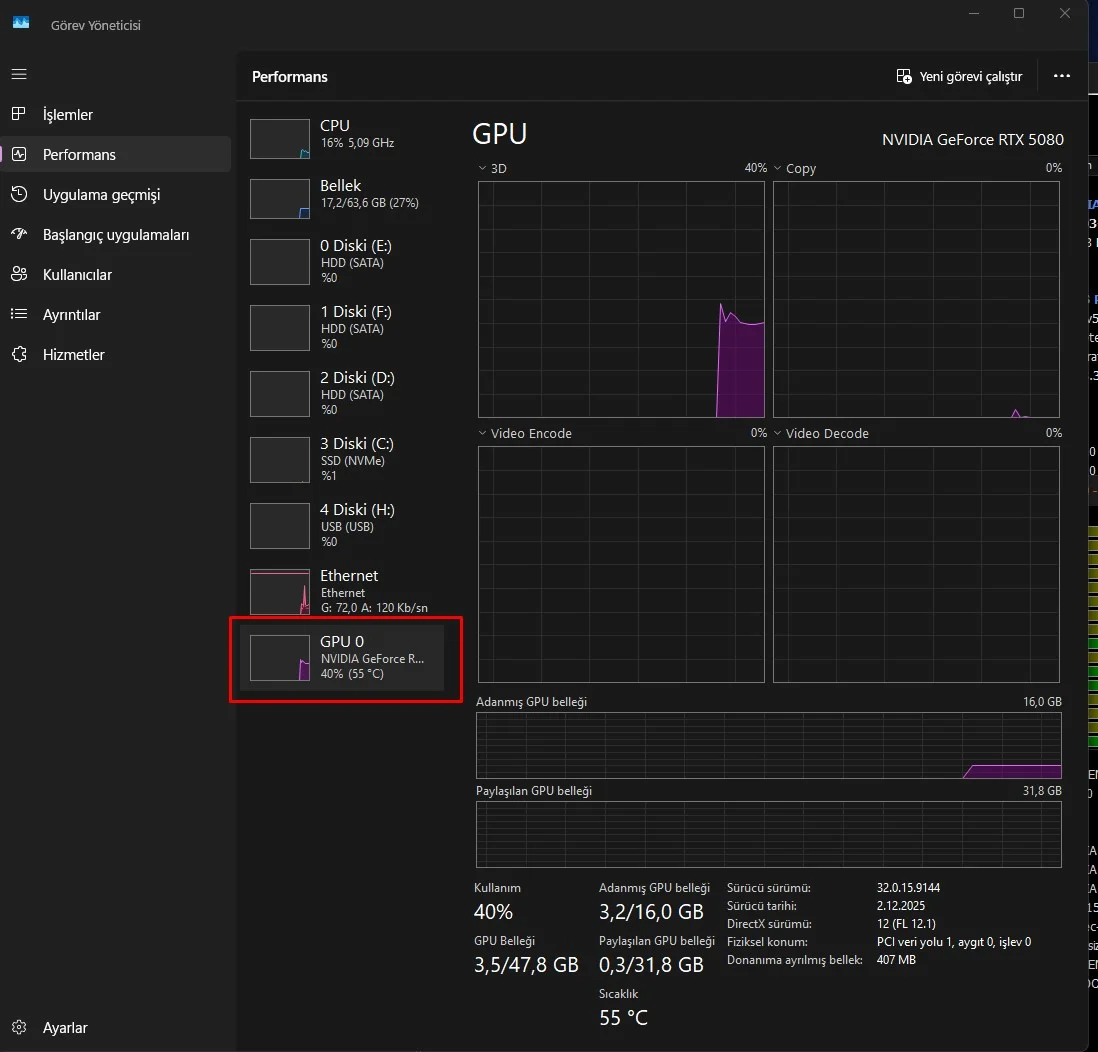Viewport: 1098px width, 1052px height.
Task: Open Ayarlar settings gear icon
Action: pyautogui.click(x=19, y=1027)
